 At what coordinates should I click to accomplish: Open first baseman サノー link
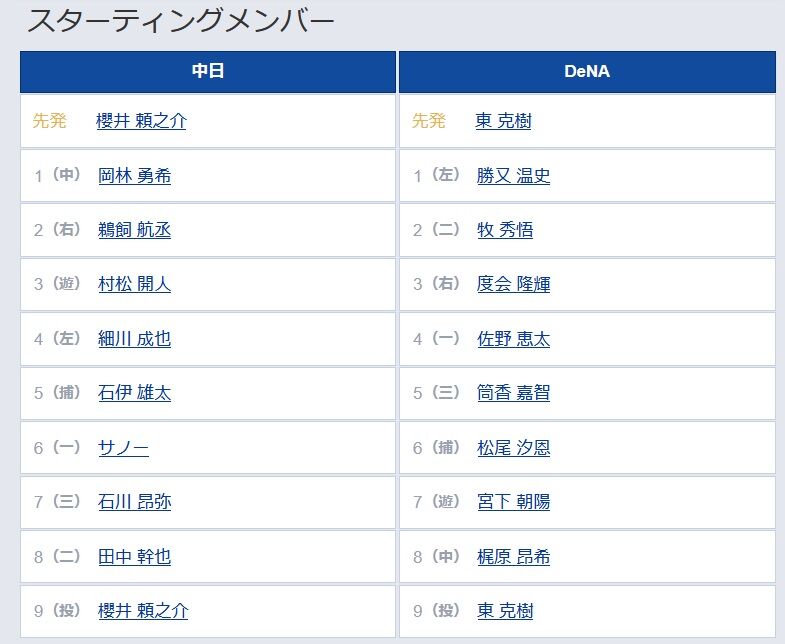point(123,447)
